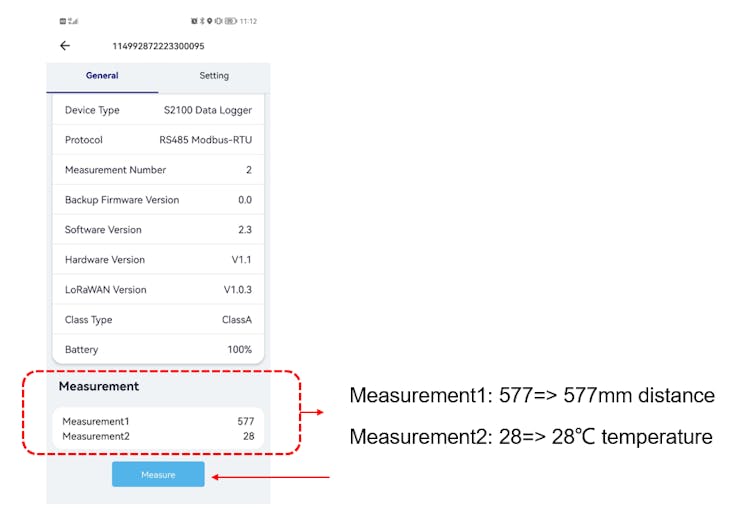
Task: Tap the Battery 100% row
Action: 158,350
